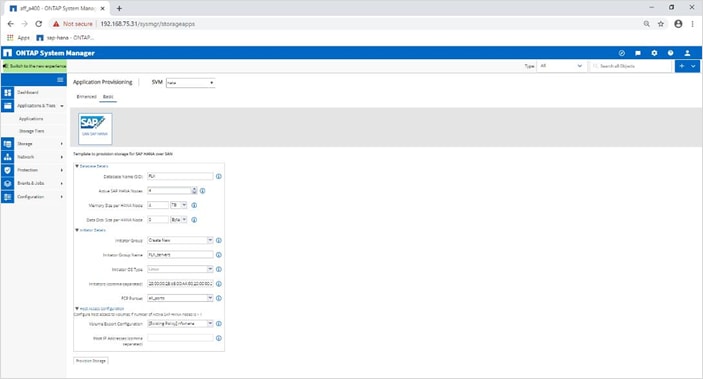
Task: Click the Applications & Tiers sidebar icon
Action: [x=8, y=106]
